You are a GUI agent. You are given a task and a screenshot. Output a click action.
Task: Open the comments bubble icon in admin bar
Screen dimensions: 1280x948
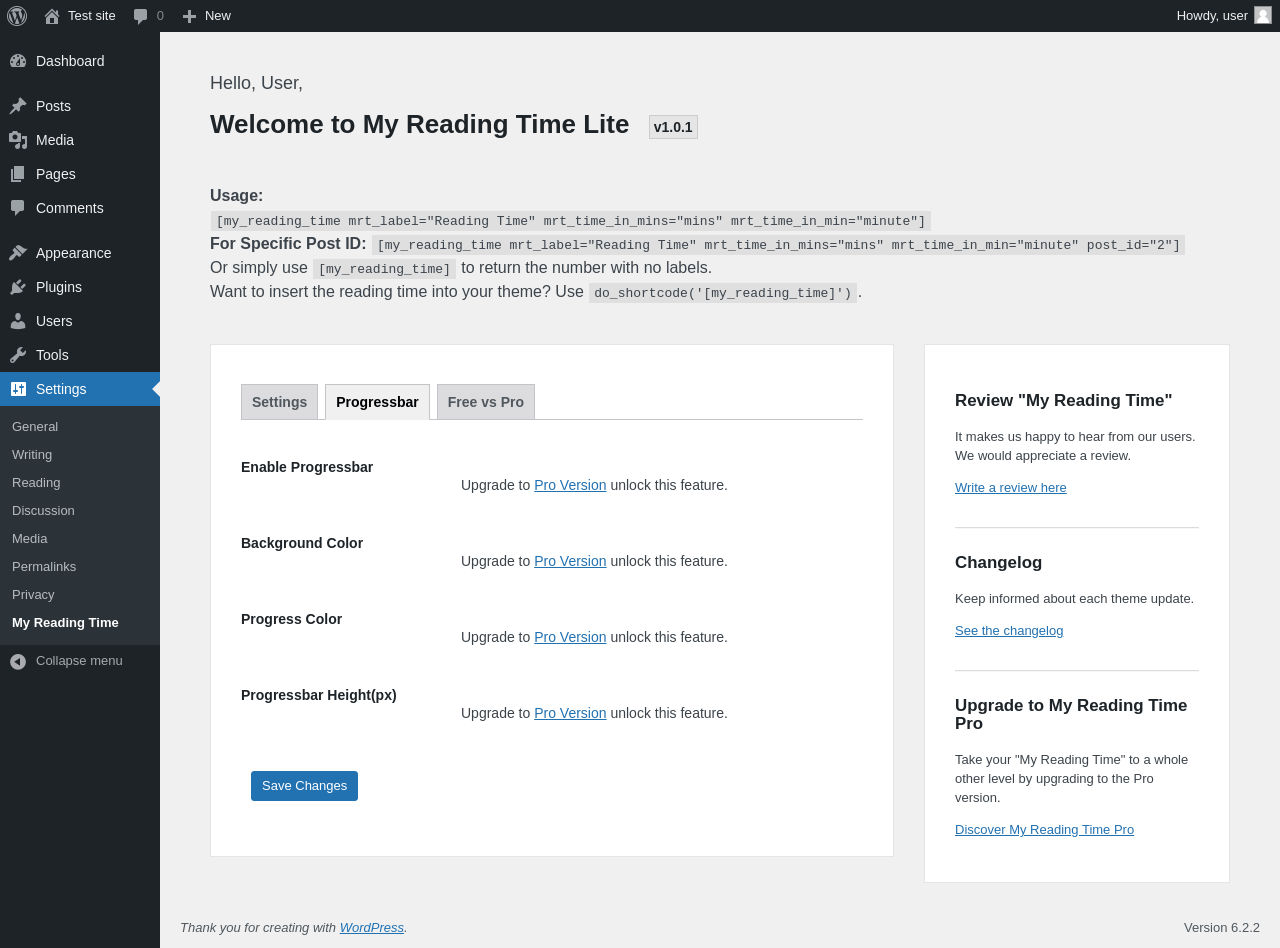point(141,16)
